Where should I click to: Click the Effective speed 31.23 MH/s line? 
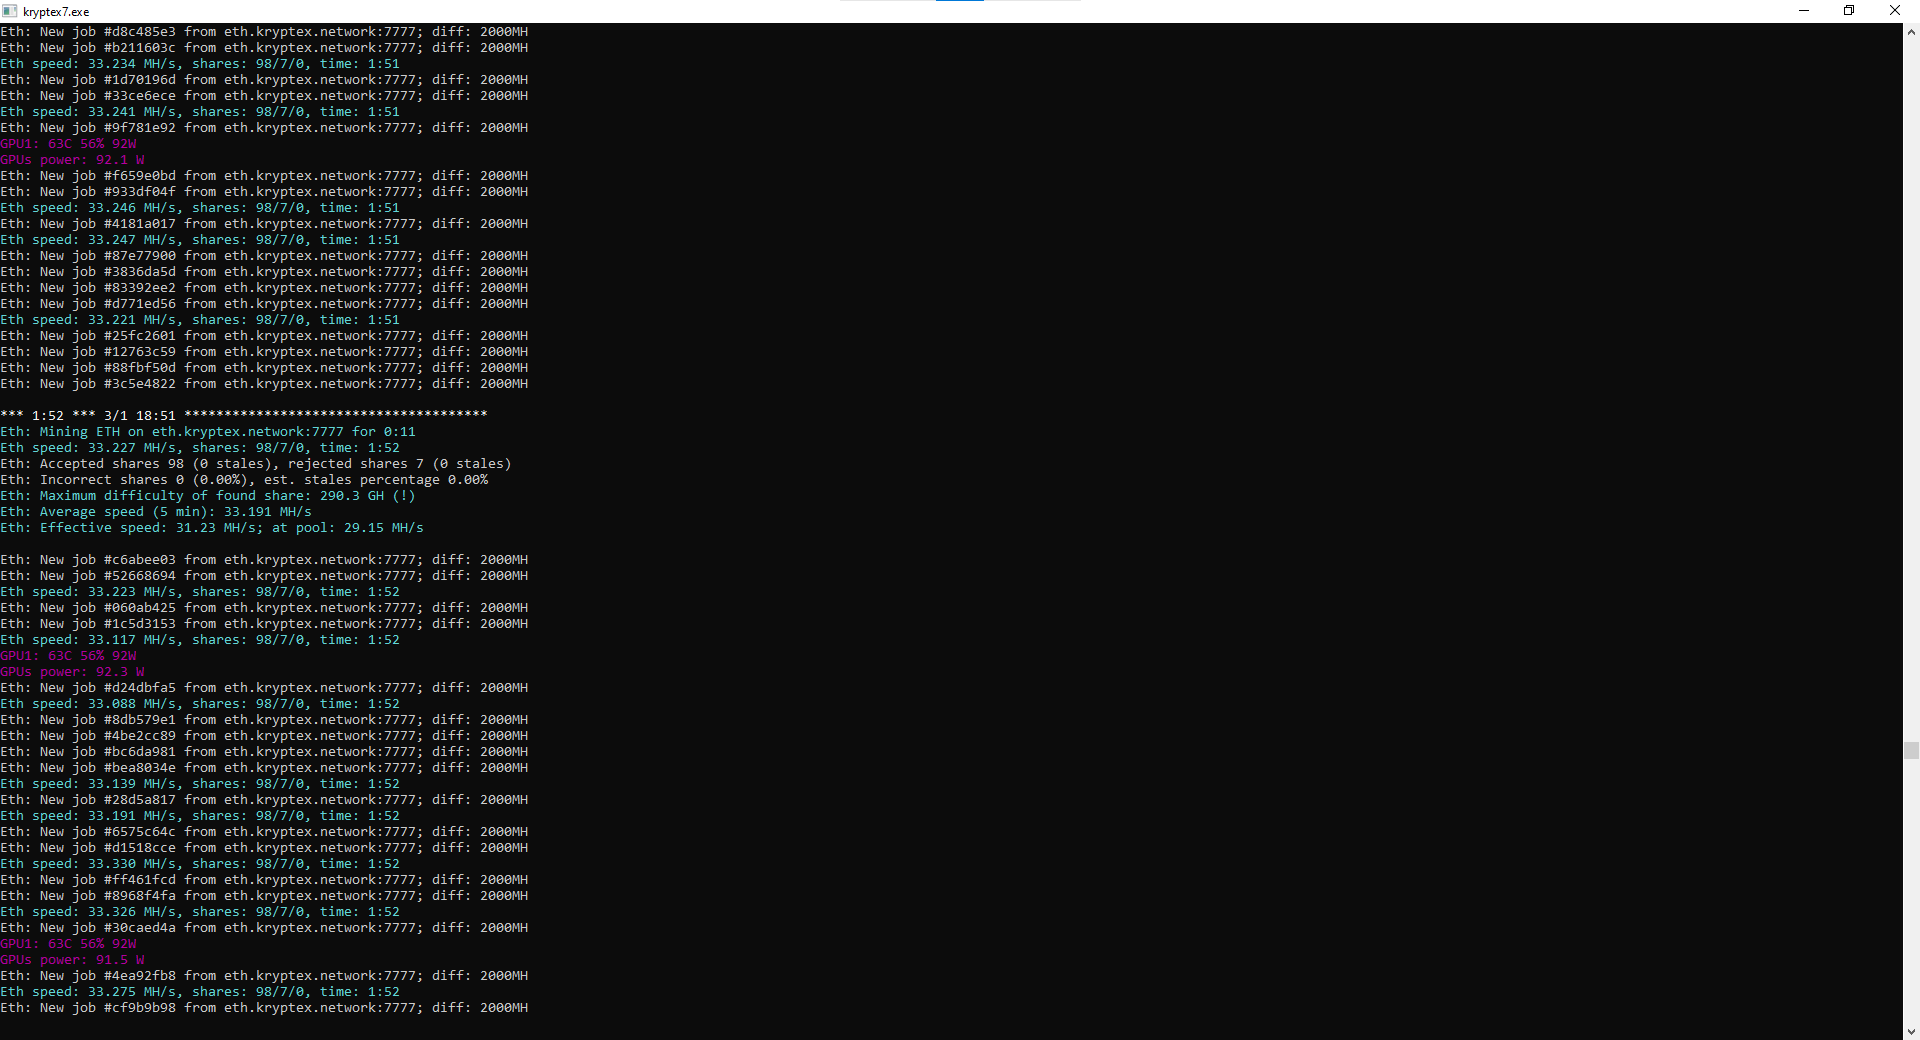pyautogui.click(x=212, y=528)
